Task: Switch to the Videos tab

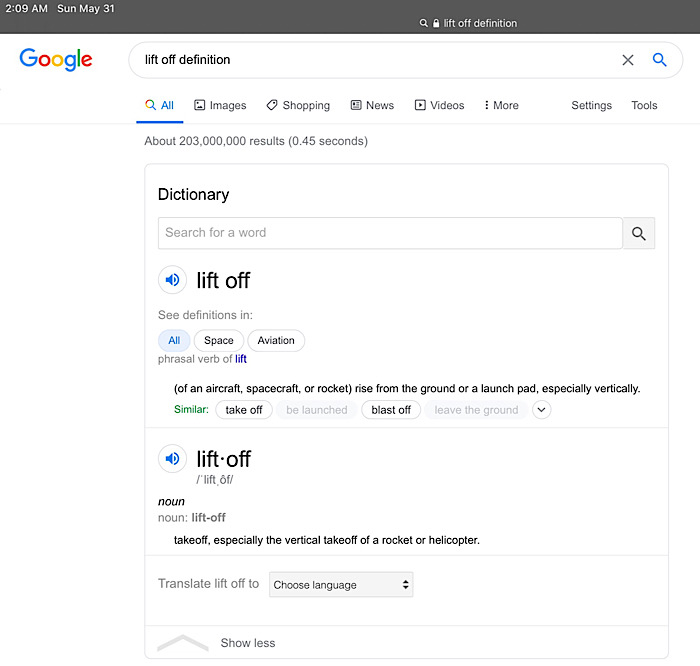Action: pyautogui.click(x=439, y=105)
